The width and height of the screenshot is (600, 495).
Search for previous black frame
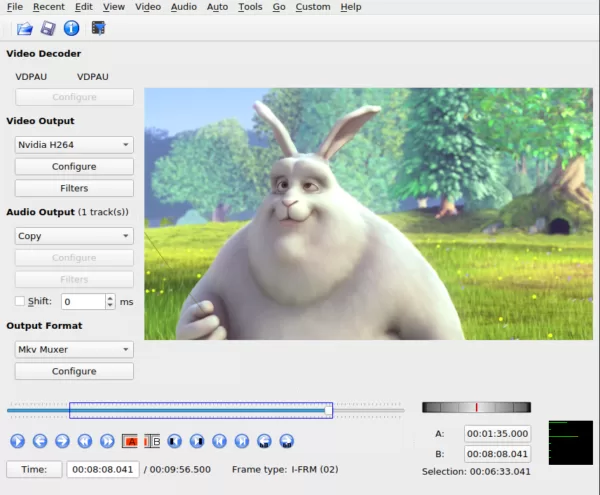coord(174,441)
